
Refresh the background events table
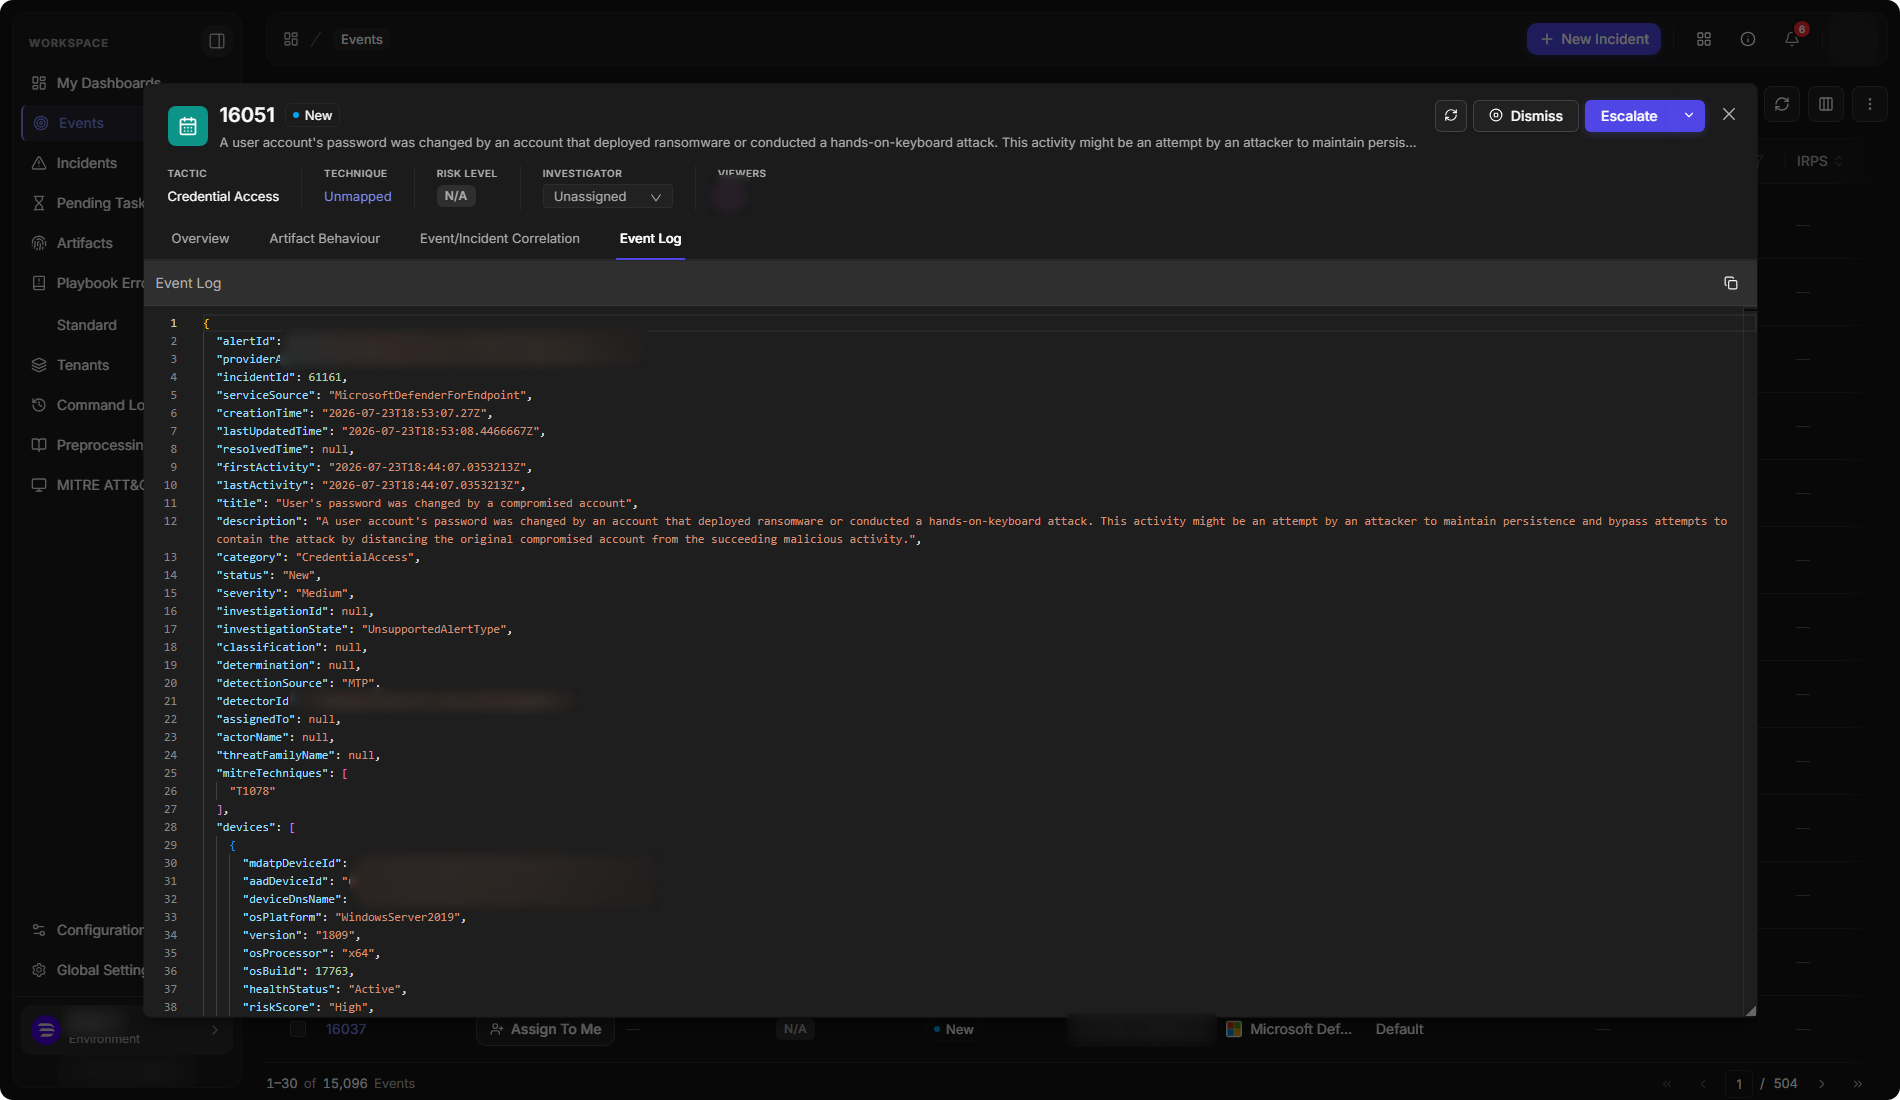1782,104
